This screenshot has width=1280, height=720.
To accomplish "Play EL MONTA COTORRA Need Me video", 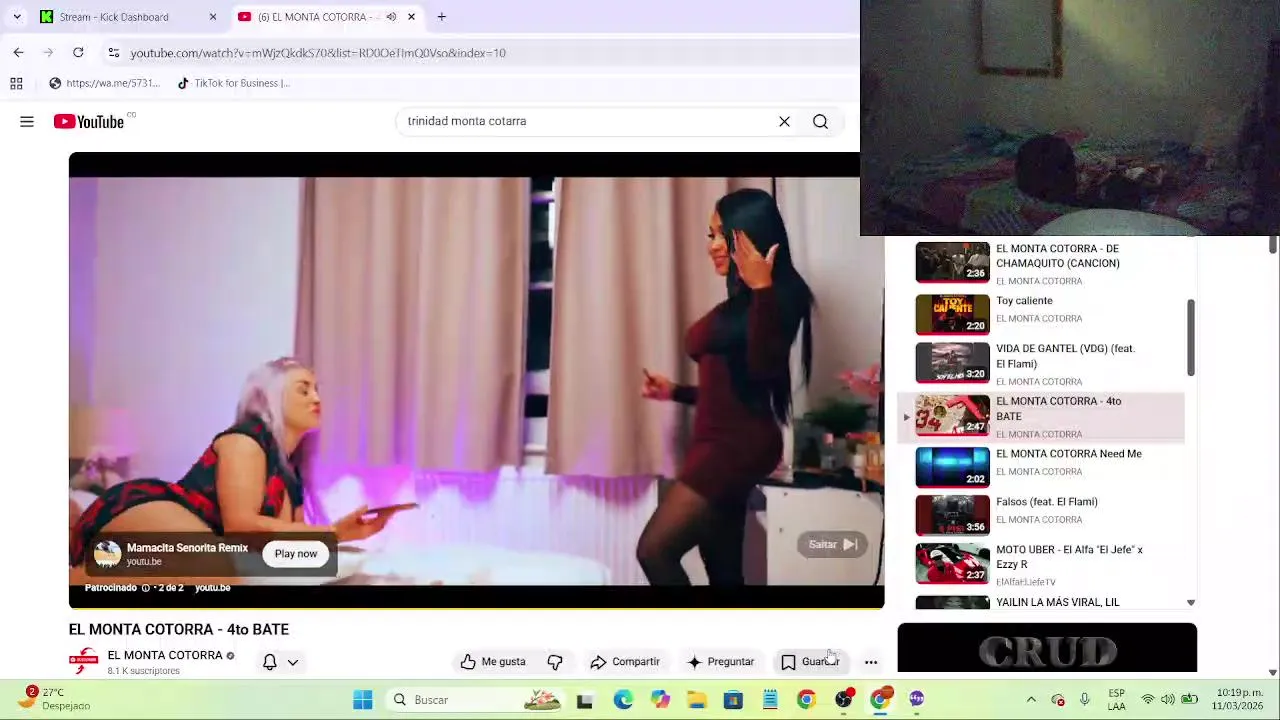I will pyautogui.click(x=1040, y=466).
